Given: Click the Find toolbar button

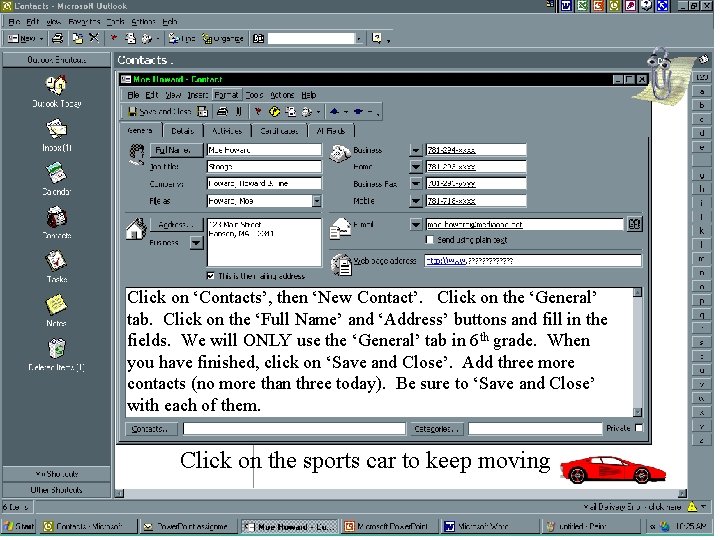Looking at the screenshot, I should pyautogui.click(x=182, y=39).
